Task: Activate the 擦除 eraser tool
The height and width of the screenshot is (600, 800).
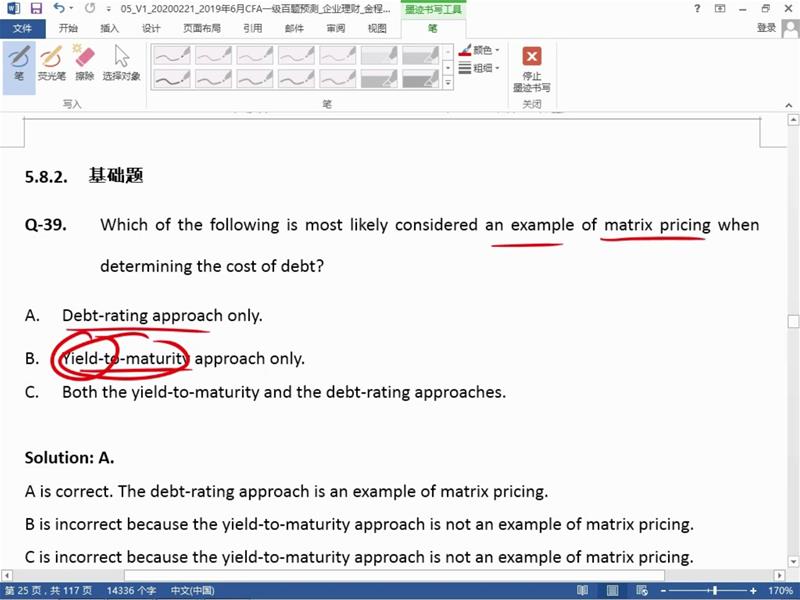Action: (85, 63)
